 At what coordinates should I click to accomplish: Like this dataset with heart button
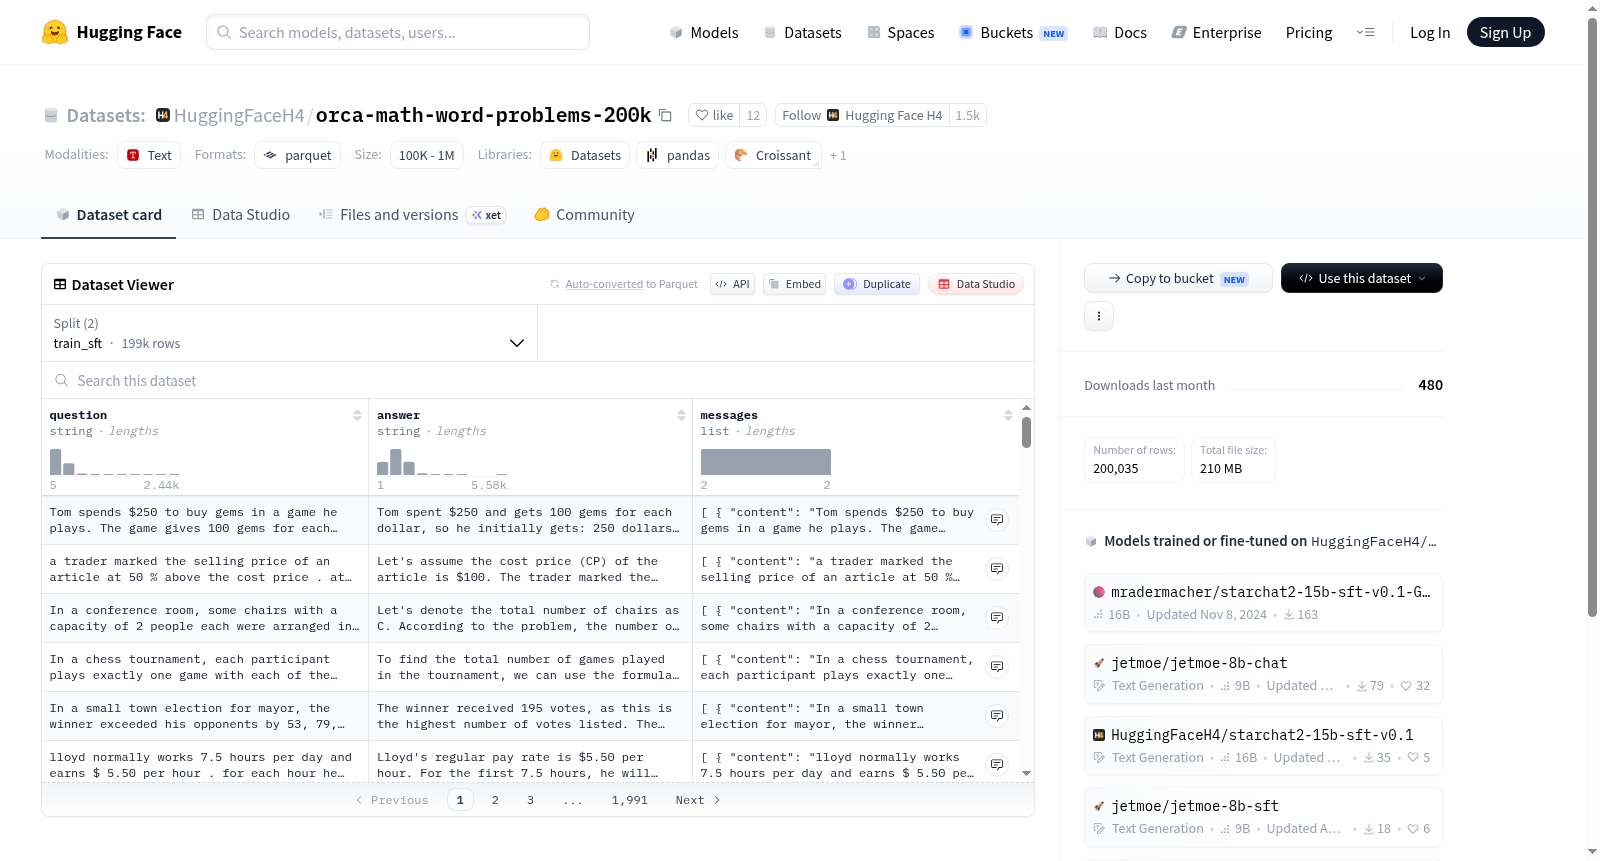tap(714, 115)
